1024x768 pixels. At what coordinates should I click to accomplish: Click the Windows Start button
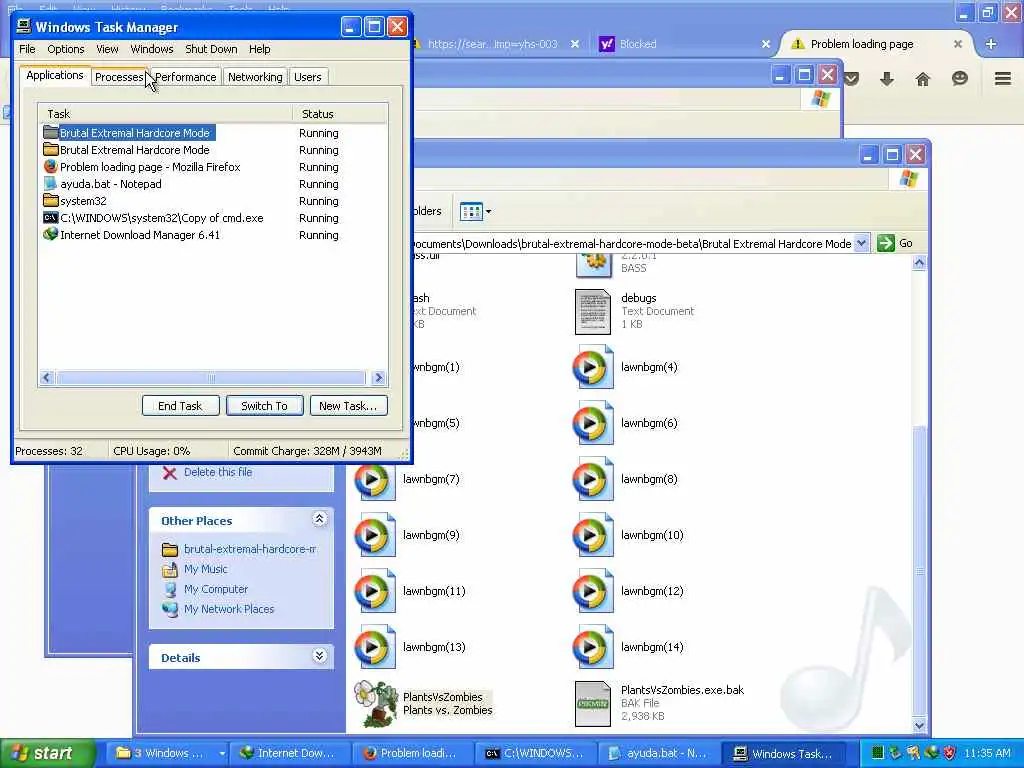pyautogui.click(x=48, y=753)
